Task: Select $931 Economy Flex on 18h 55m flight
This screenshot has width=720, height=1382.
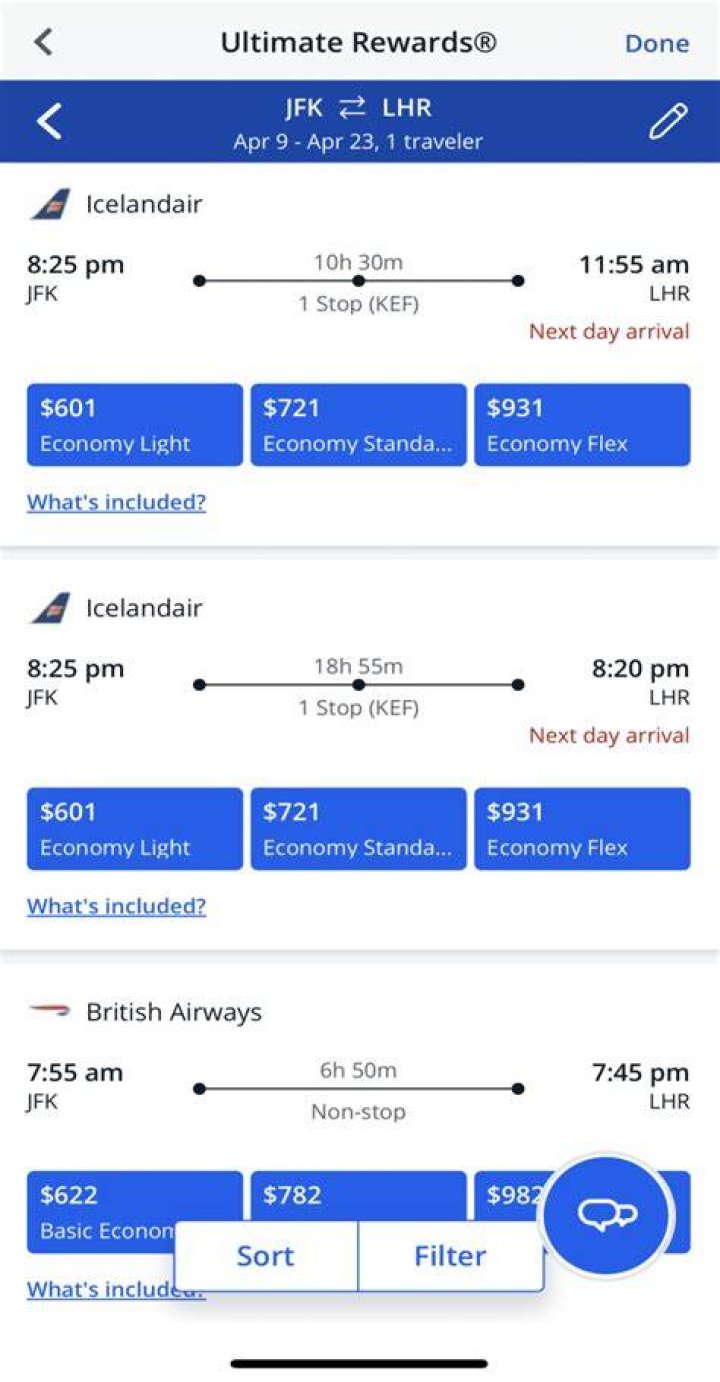Action: [x=582, y=829]
